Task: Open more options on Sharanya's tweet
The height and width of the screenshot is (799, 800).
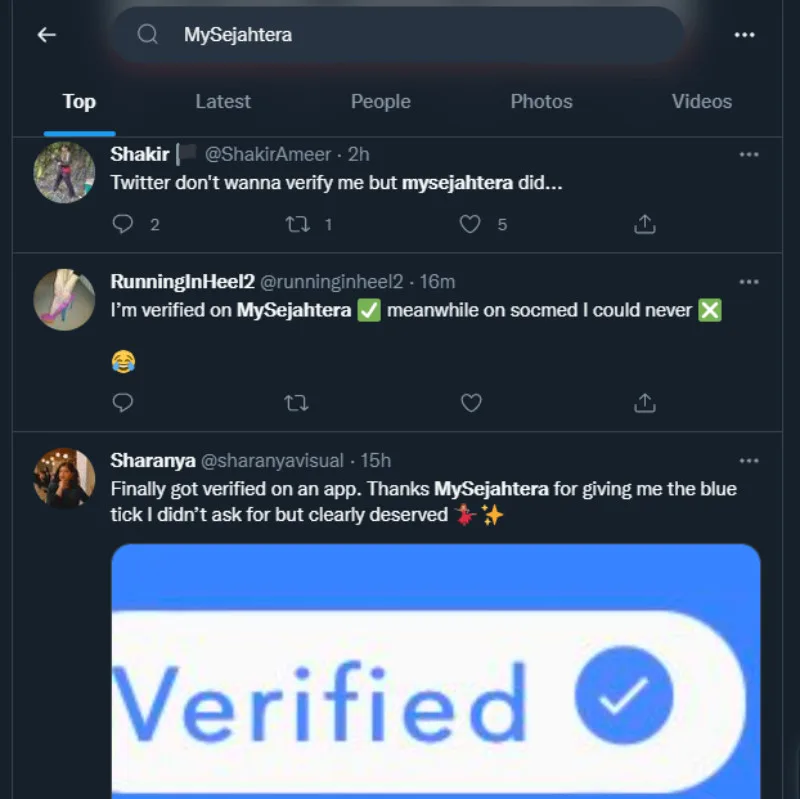Action: point(749,461)
